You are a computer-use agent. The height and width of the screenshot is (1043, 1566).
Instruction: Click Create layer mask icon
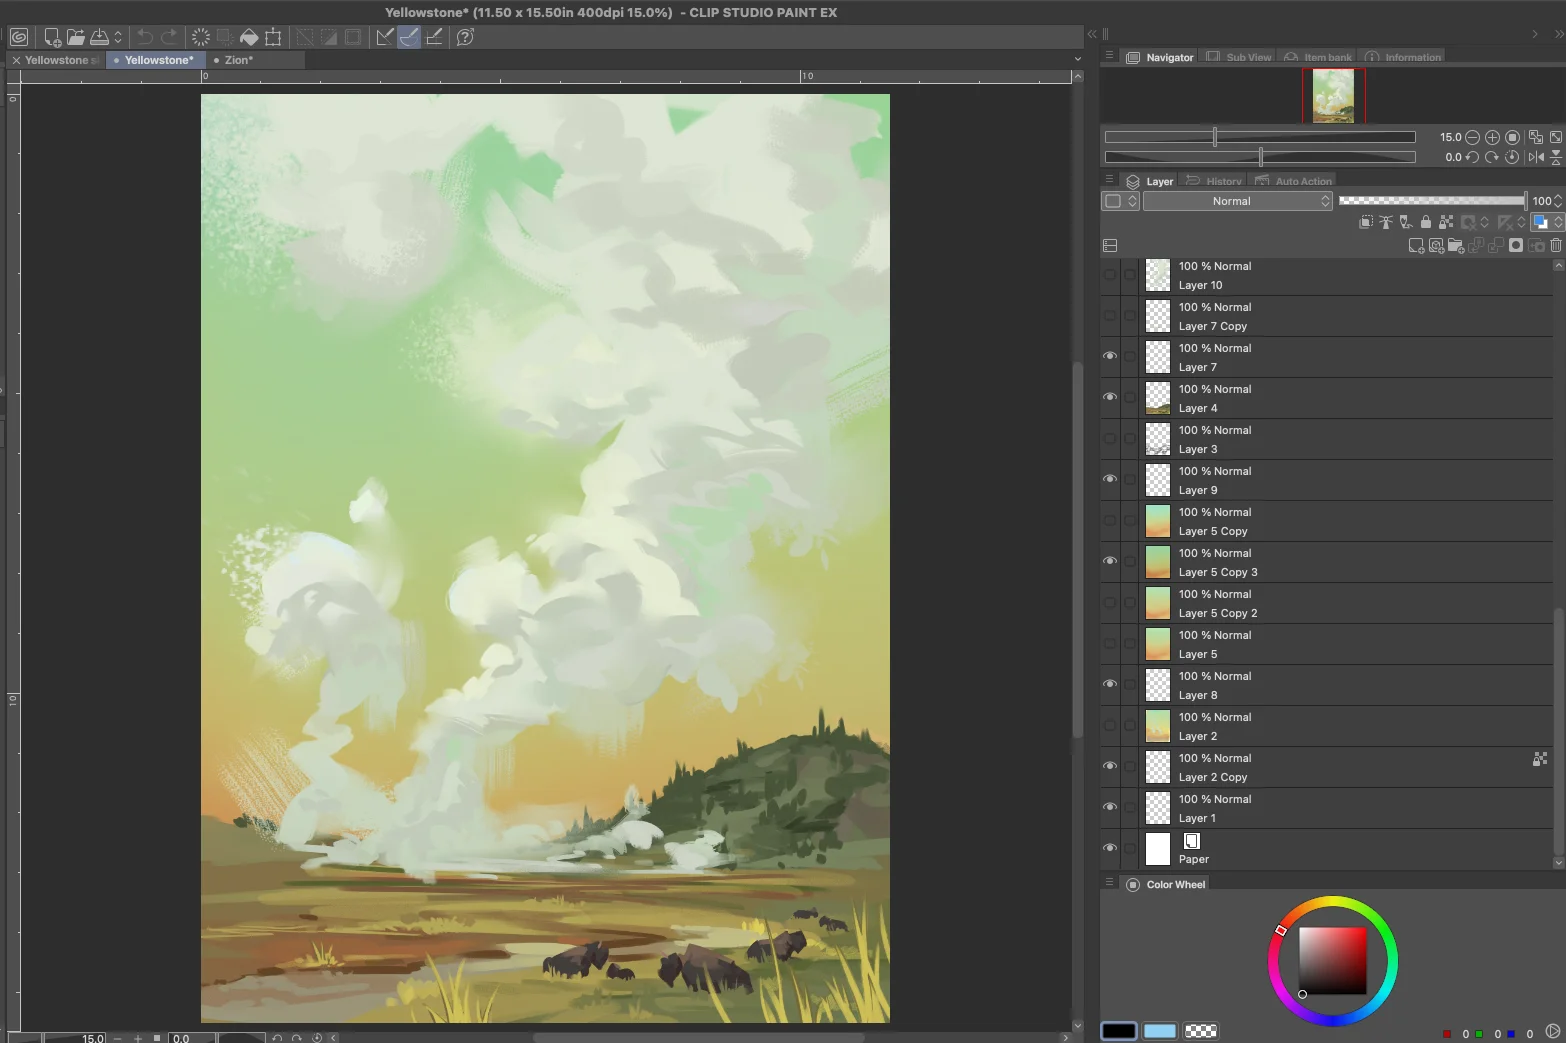click(x=1516, y=245)
